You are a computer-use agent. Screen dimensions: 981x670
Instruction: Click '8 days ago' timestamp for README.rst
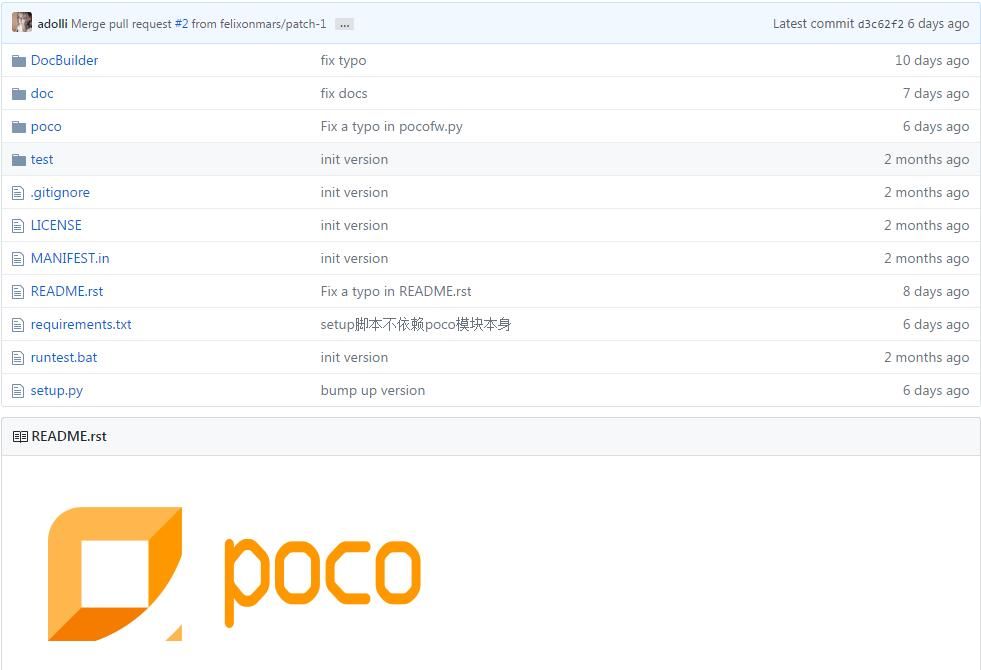[935, 291]
